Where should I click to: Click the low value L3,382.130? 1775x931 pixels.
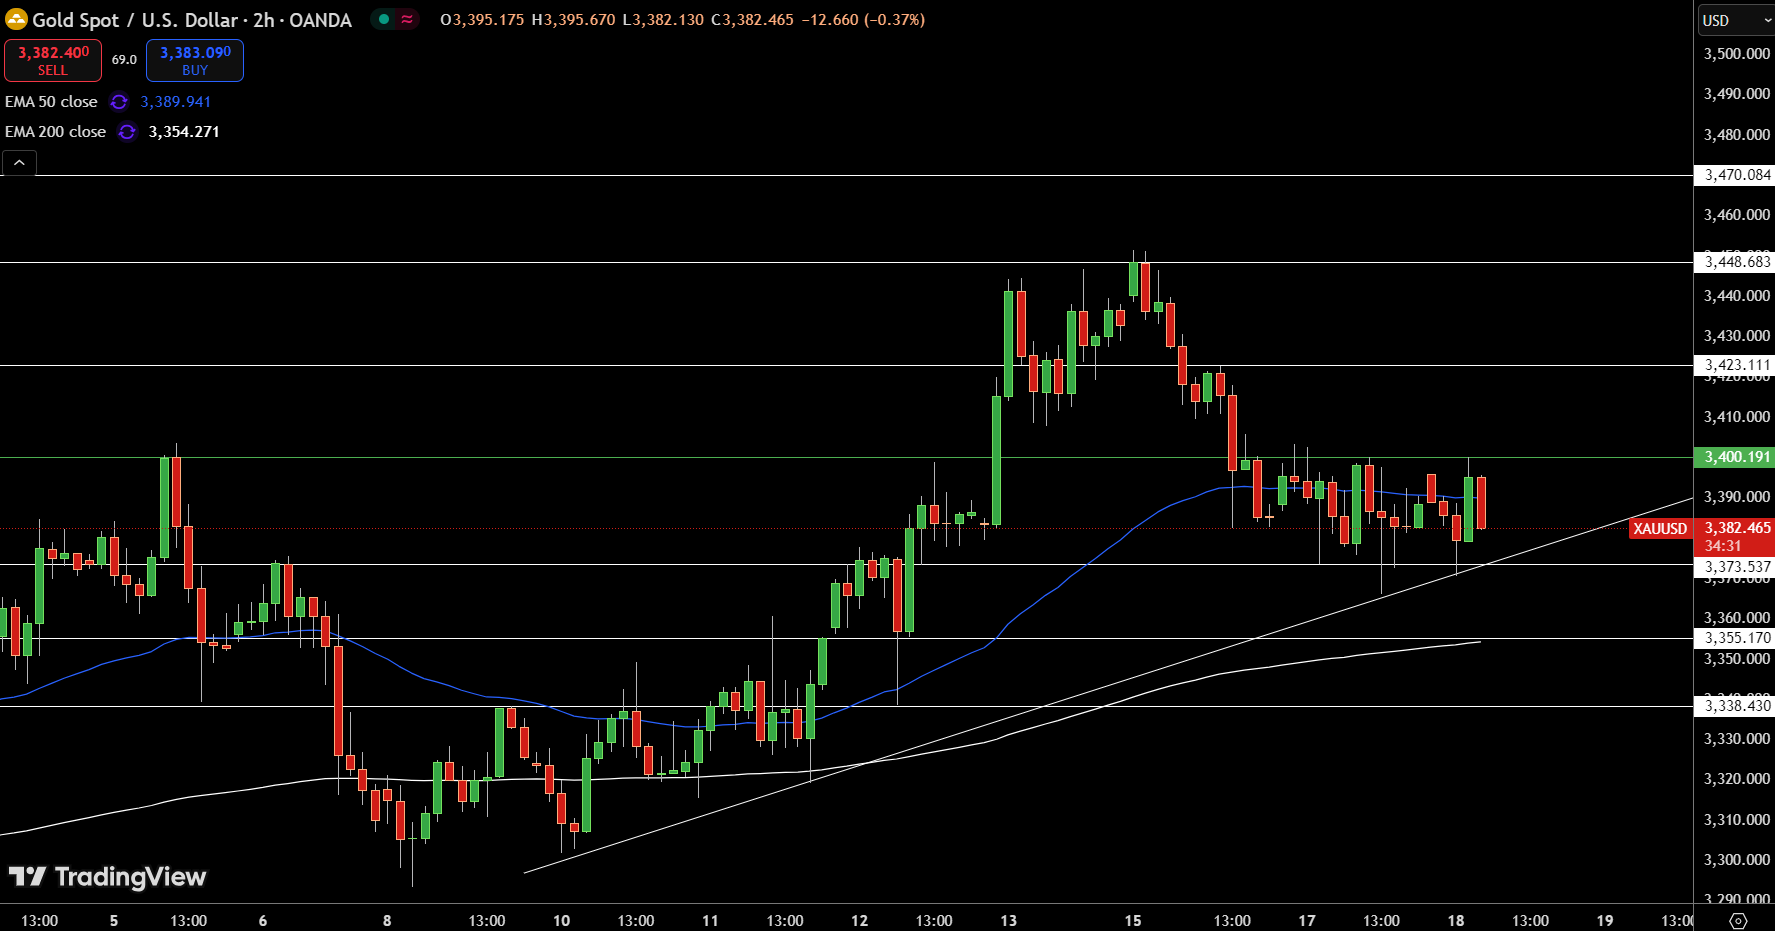tap(663, 20)
